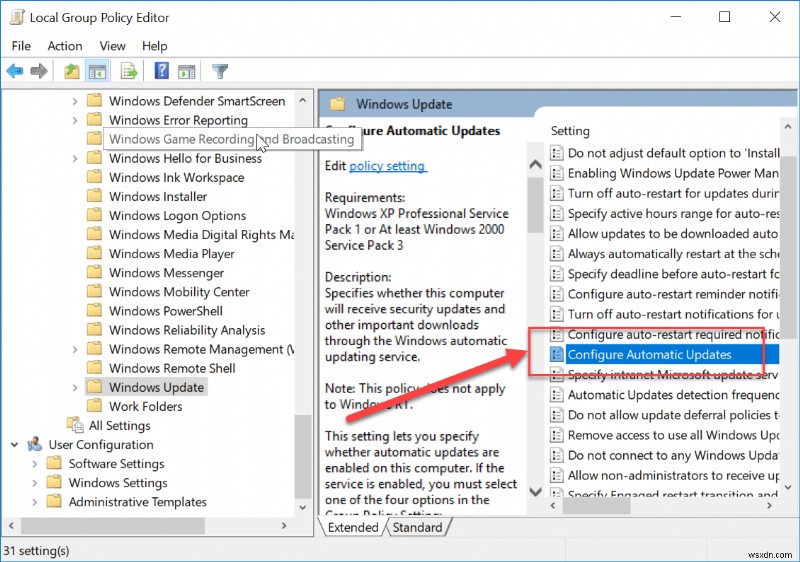Expand Windows Defender SmartScreen node
The width and height of the screenshot is (800, 562).
[75, 101]
